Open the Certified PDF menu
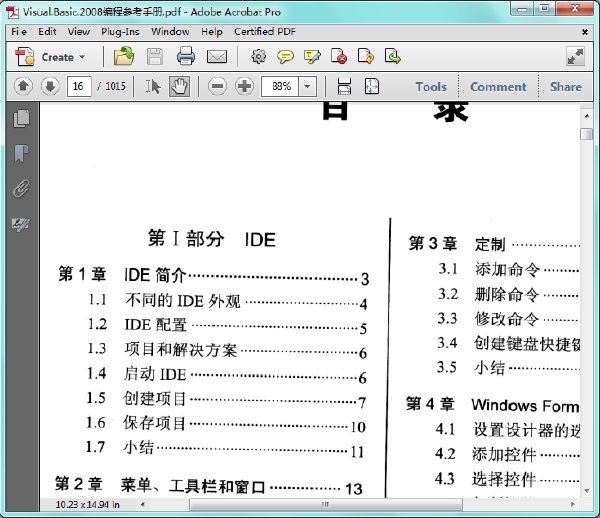 click(x=265, y=31)
